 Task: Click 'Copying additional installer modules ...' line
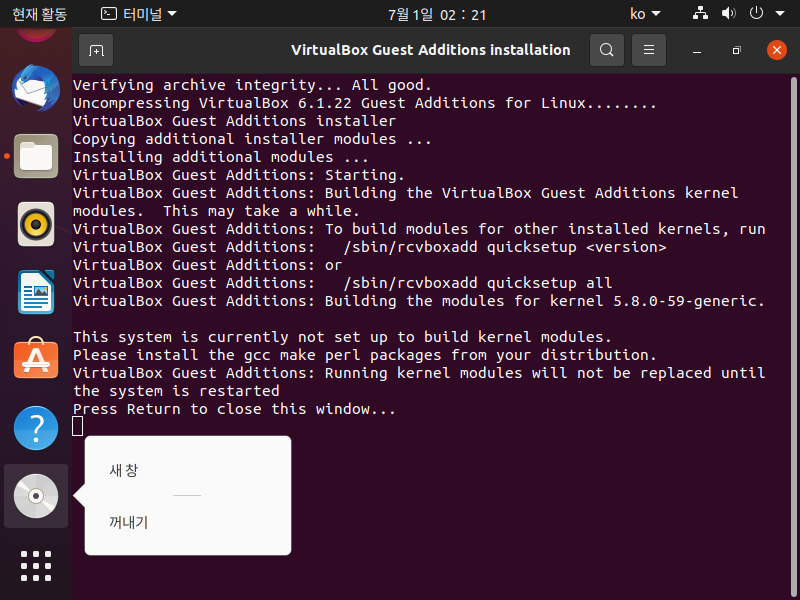click(x=252, y=139)
